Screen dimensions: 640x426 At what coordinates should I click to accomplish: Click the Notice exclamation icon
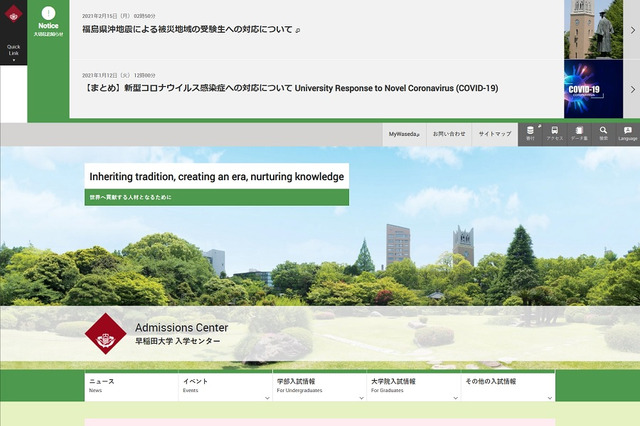[x=48, y=13]
